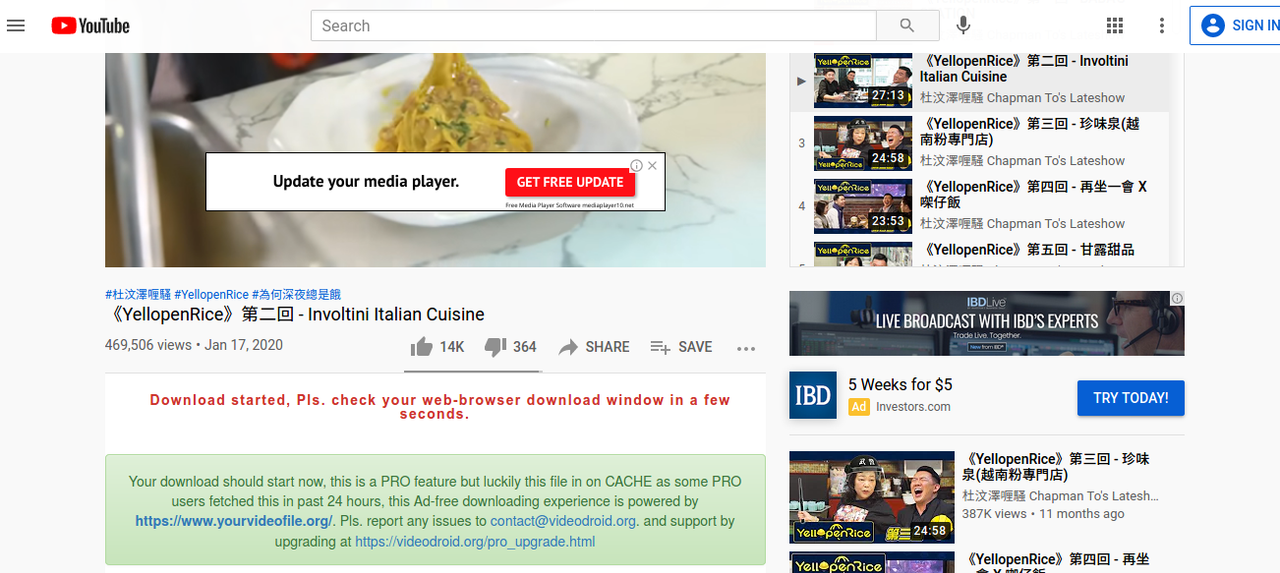This screenshot has height=573, width=1280.
Task: Open the hamburger guide menu
Action: 16,25
